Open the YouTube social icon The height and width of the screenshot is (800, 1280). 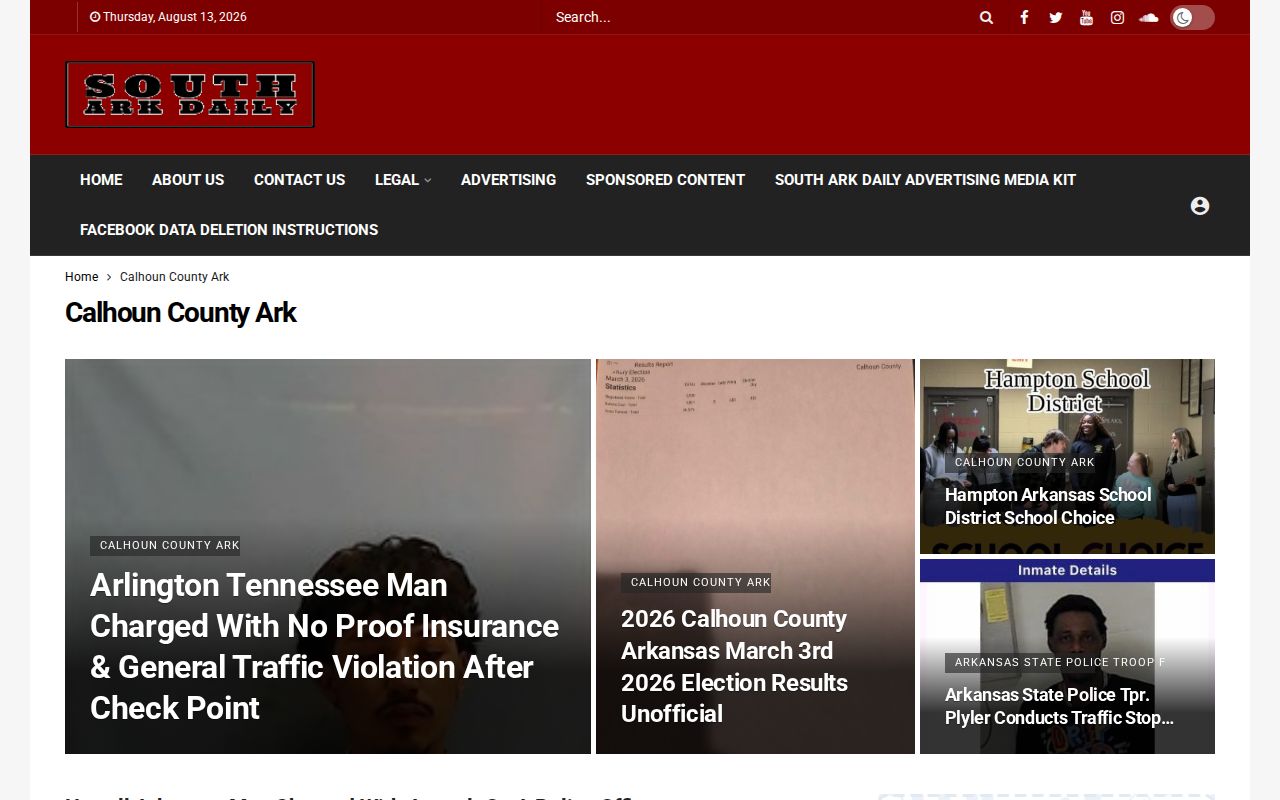[1086, 17]
